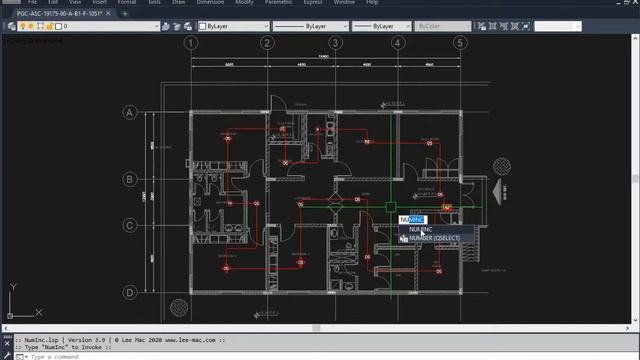Toggle the layer on/off lightbulb icon
640x360 pixels.
(23, 26)
